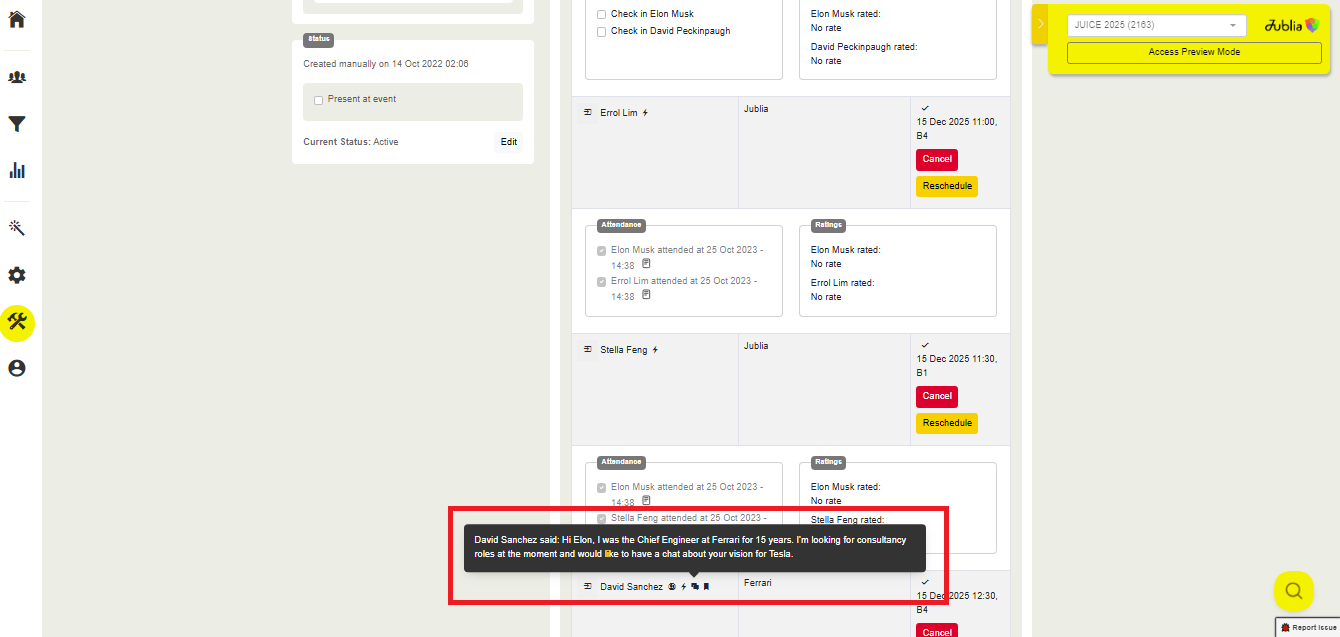
Task: Click the yellow search magnifier button
Action: [1293, 590]
